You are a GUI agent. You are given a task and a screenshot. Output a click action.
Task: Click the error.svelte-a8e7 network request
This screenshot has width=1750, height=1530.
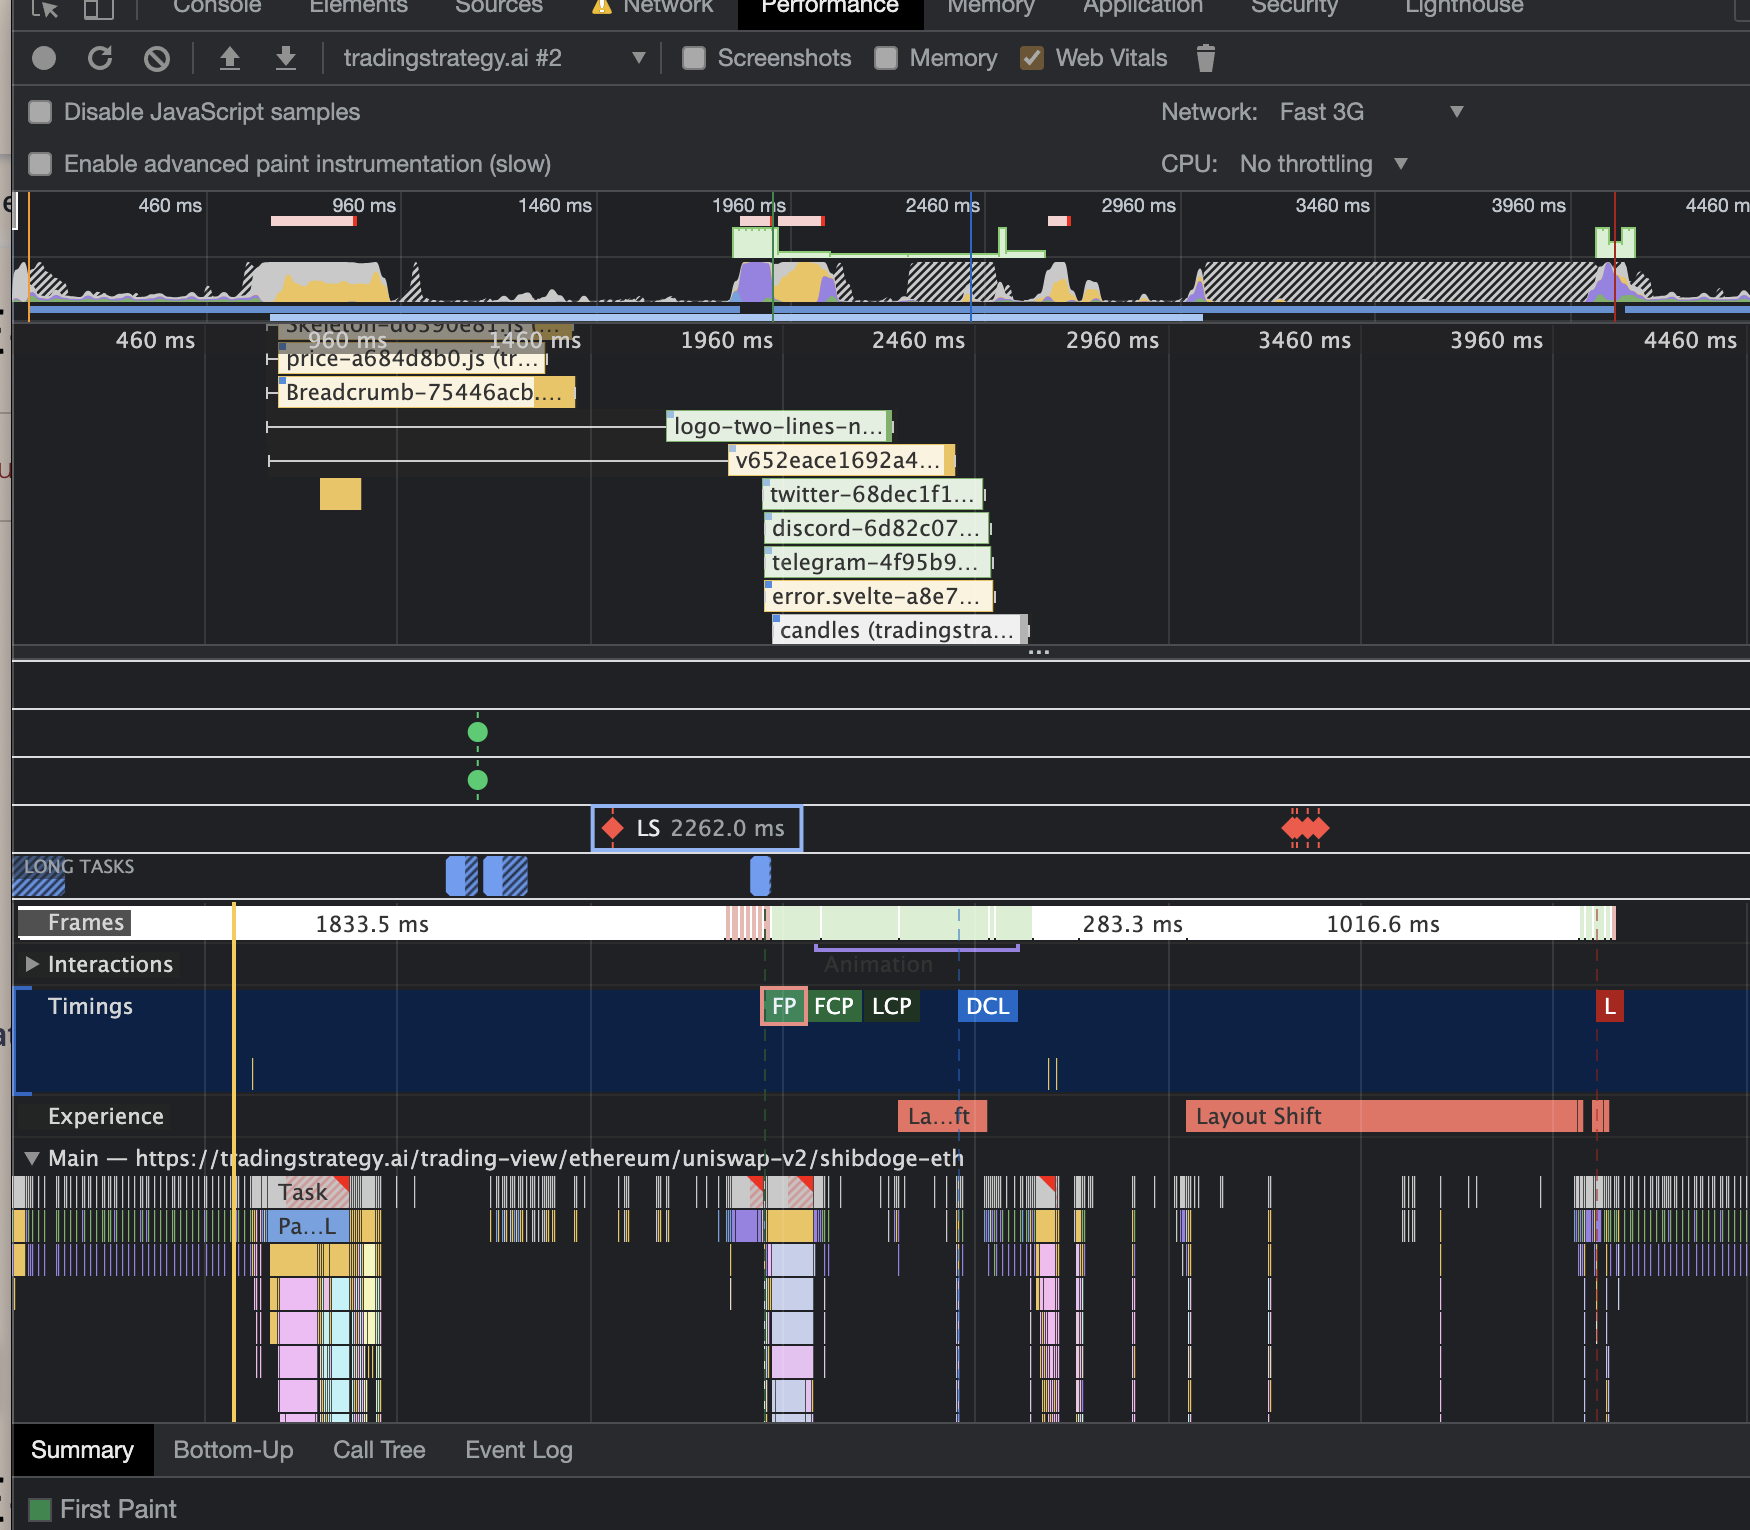pyautogui.click(x=878, y=596)
